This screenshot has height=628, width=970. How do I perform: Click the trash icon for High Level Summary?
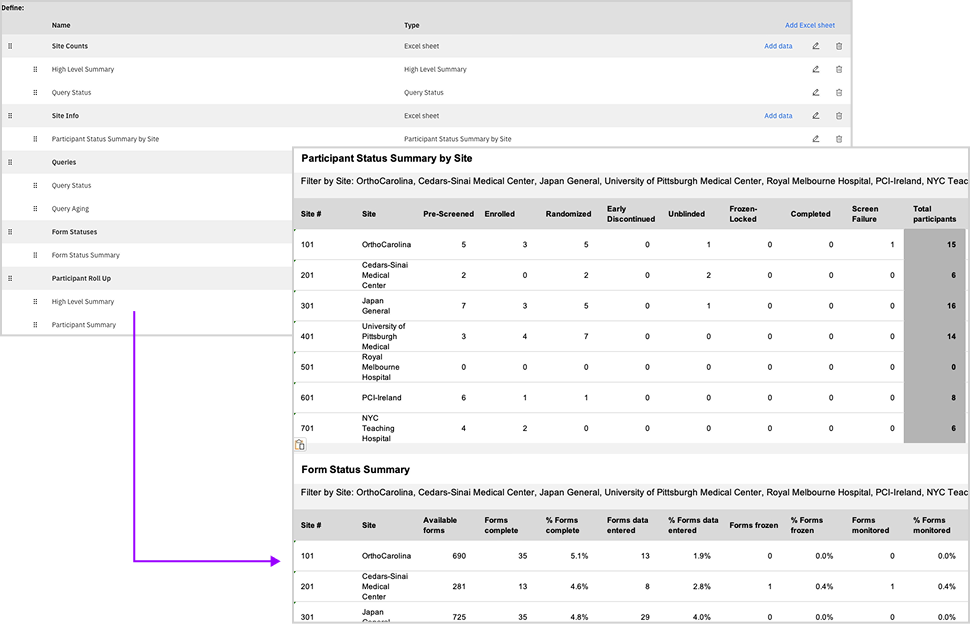(839, 69)
